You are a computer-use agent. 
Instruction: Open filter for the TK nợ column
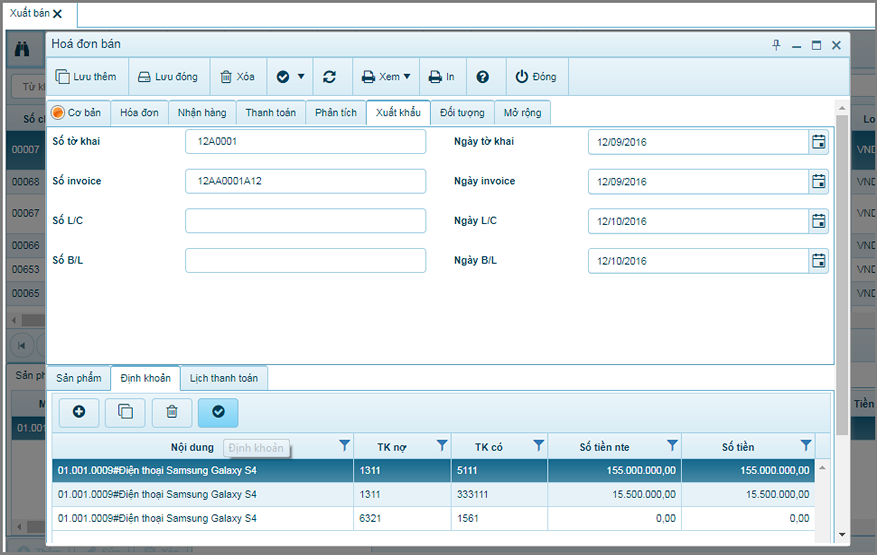[x=441, y=446]
